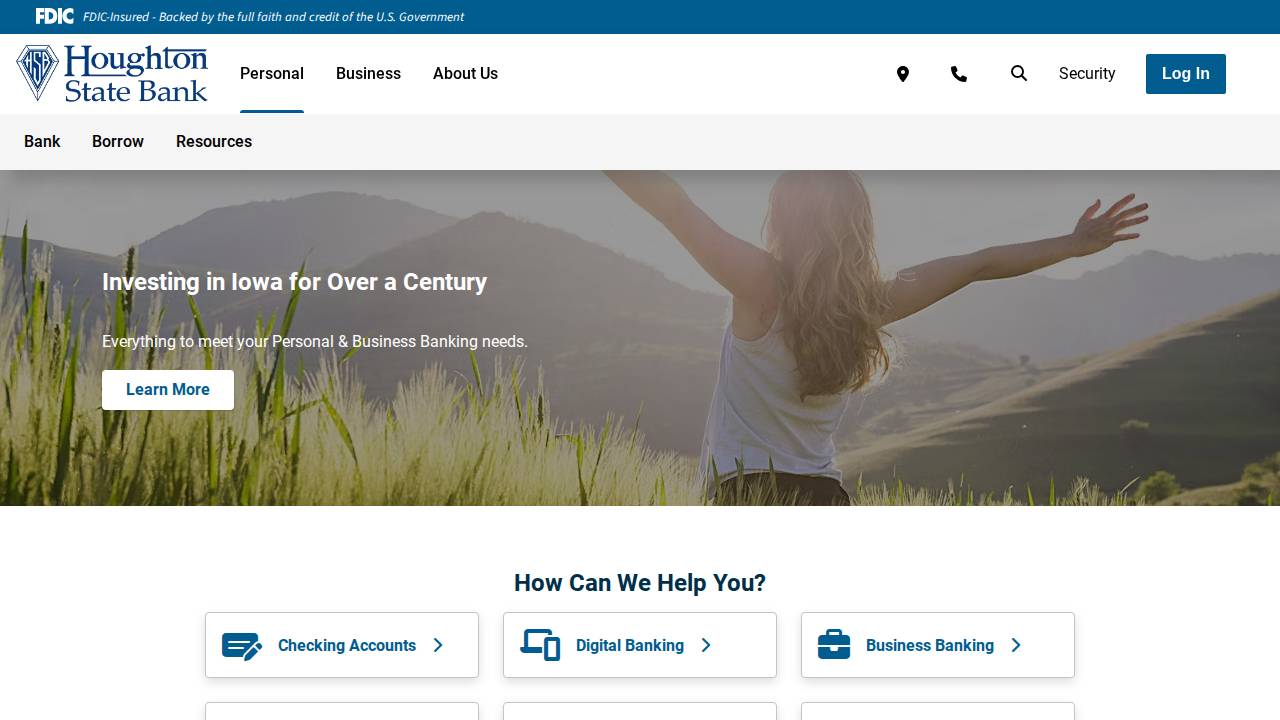1280x720 pixels.
Task: Expand the Digital Banking card chevron
Action: pyautogui.click(x=706, y=645)
